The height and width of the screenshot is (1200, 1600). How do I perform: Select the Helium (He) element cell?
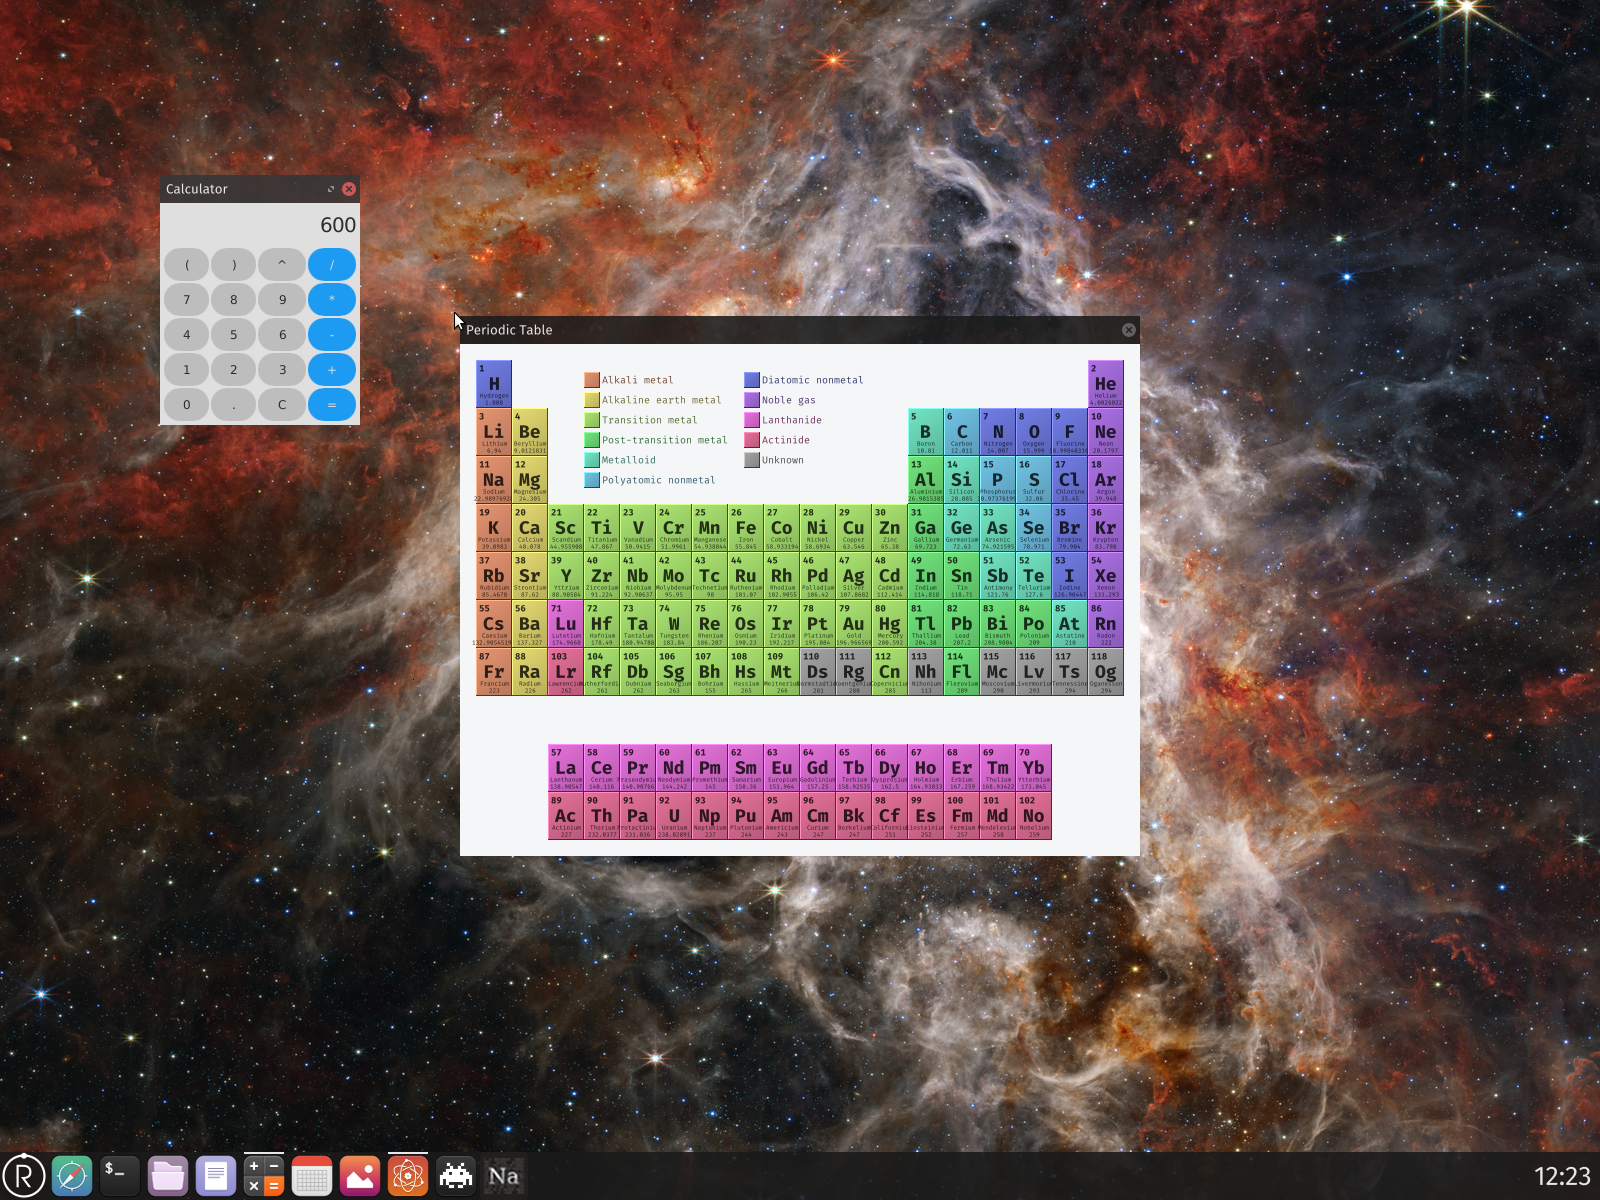1106,384
